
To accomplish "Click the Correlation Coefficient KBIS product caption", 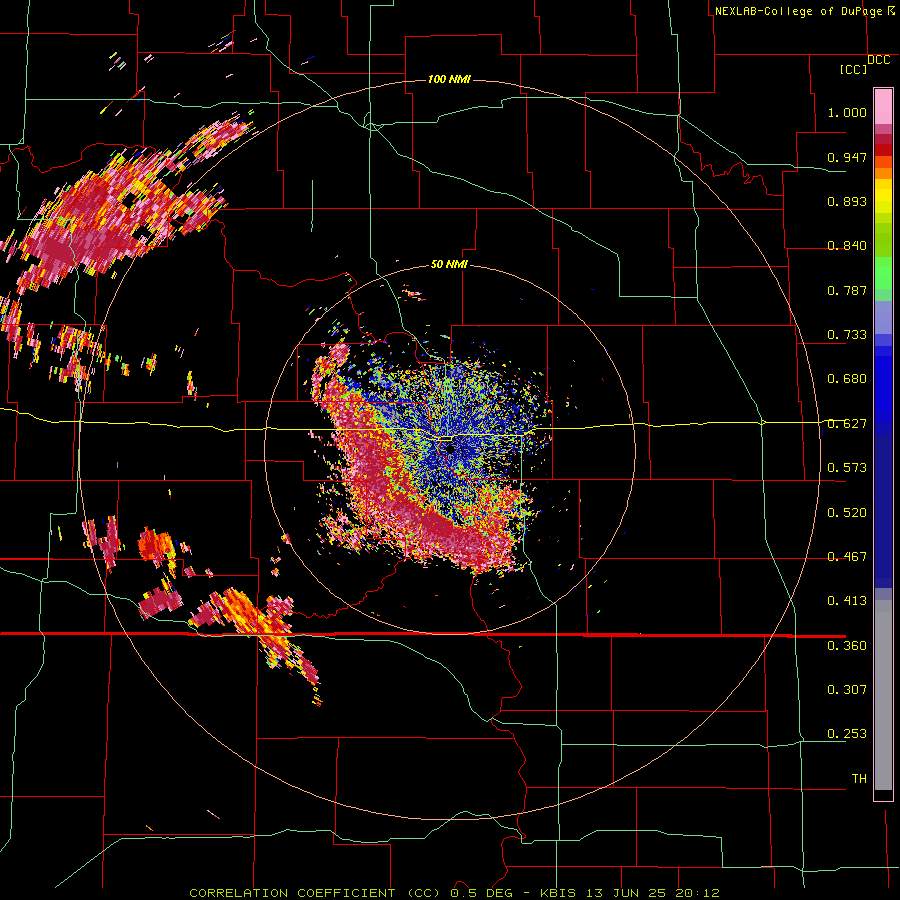I will (454, 893).
